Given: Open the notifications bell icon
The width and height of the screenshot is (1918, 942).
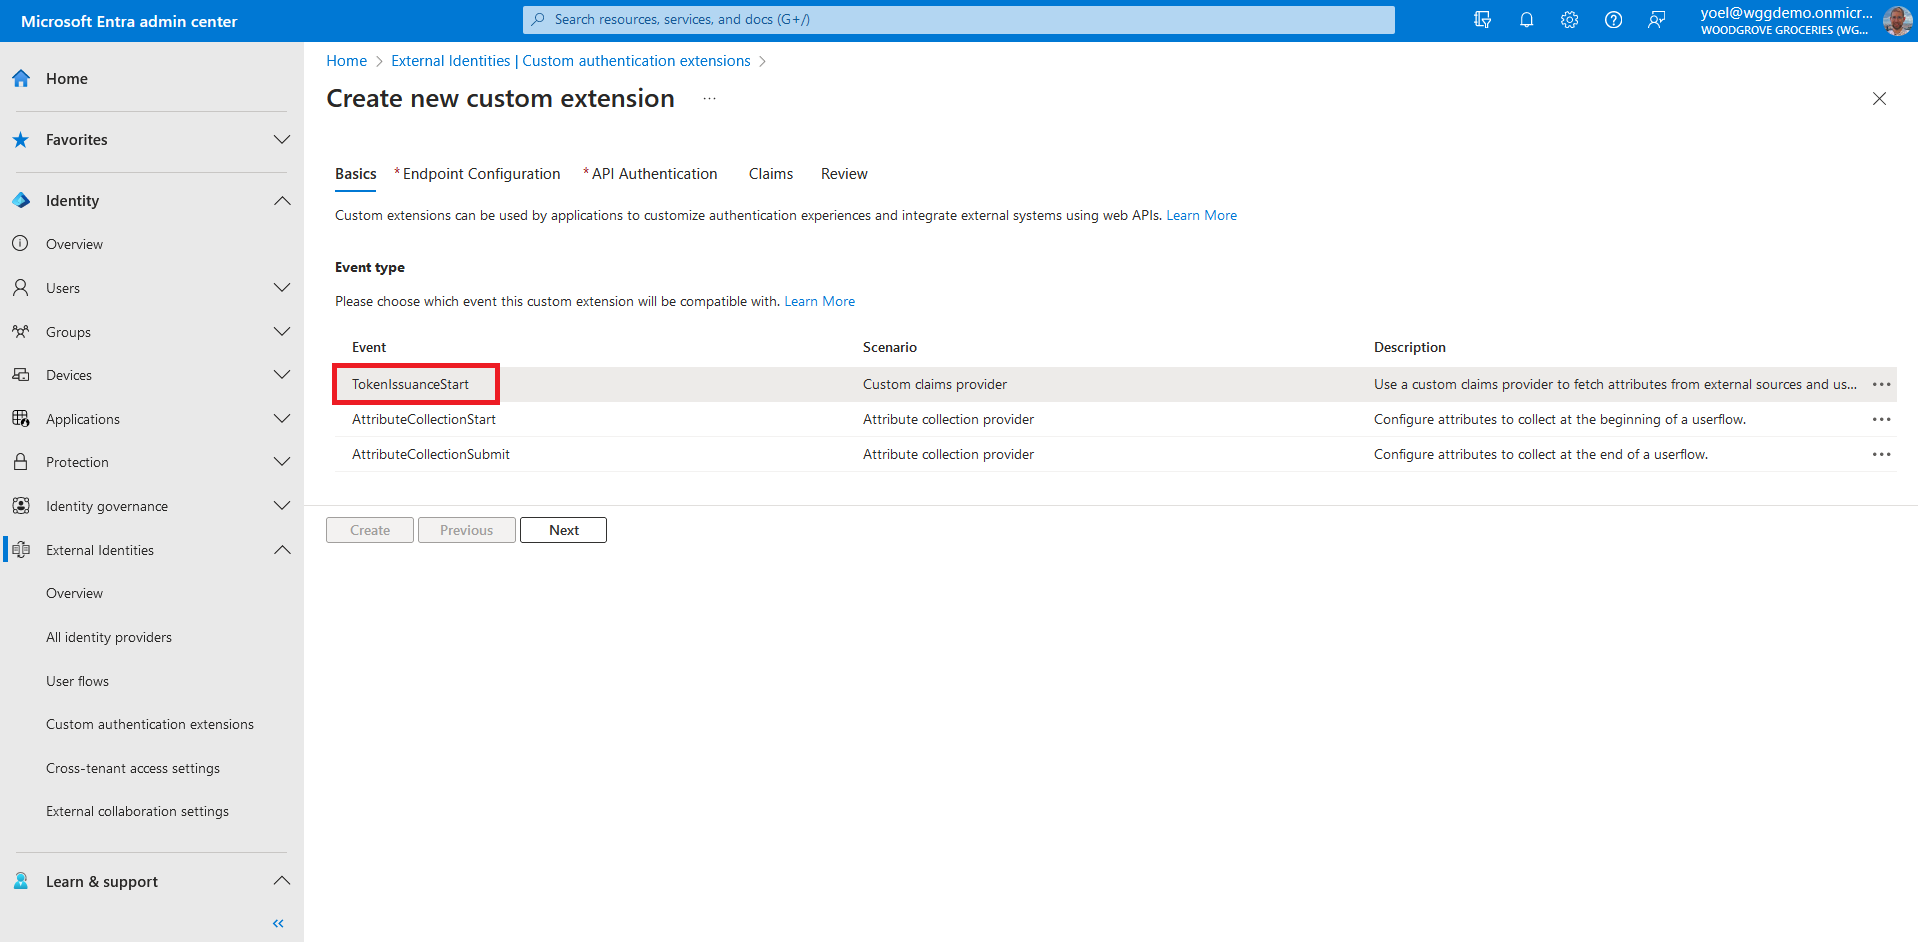Looking at the screenshot, I should [1526, 20].
